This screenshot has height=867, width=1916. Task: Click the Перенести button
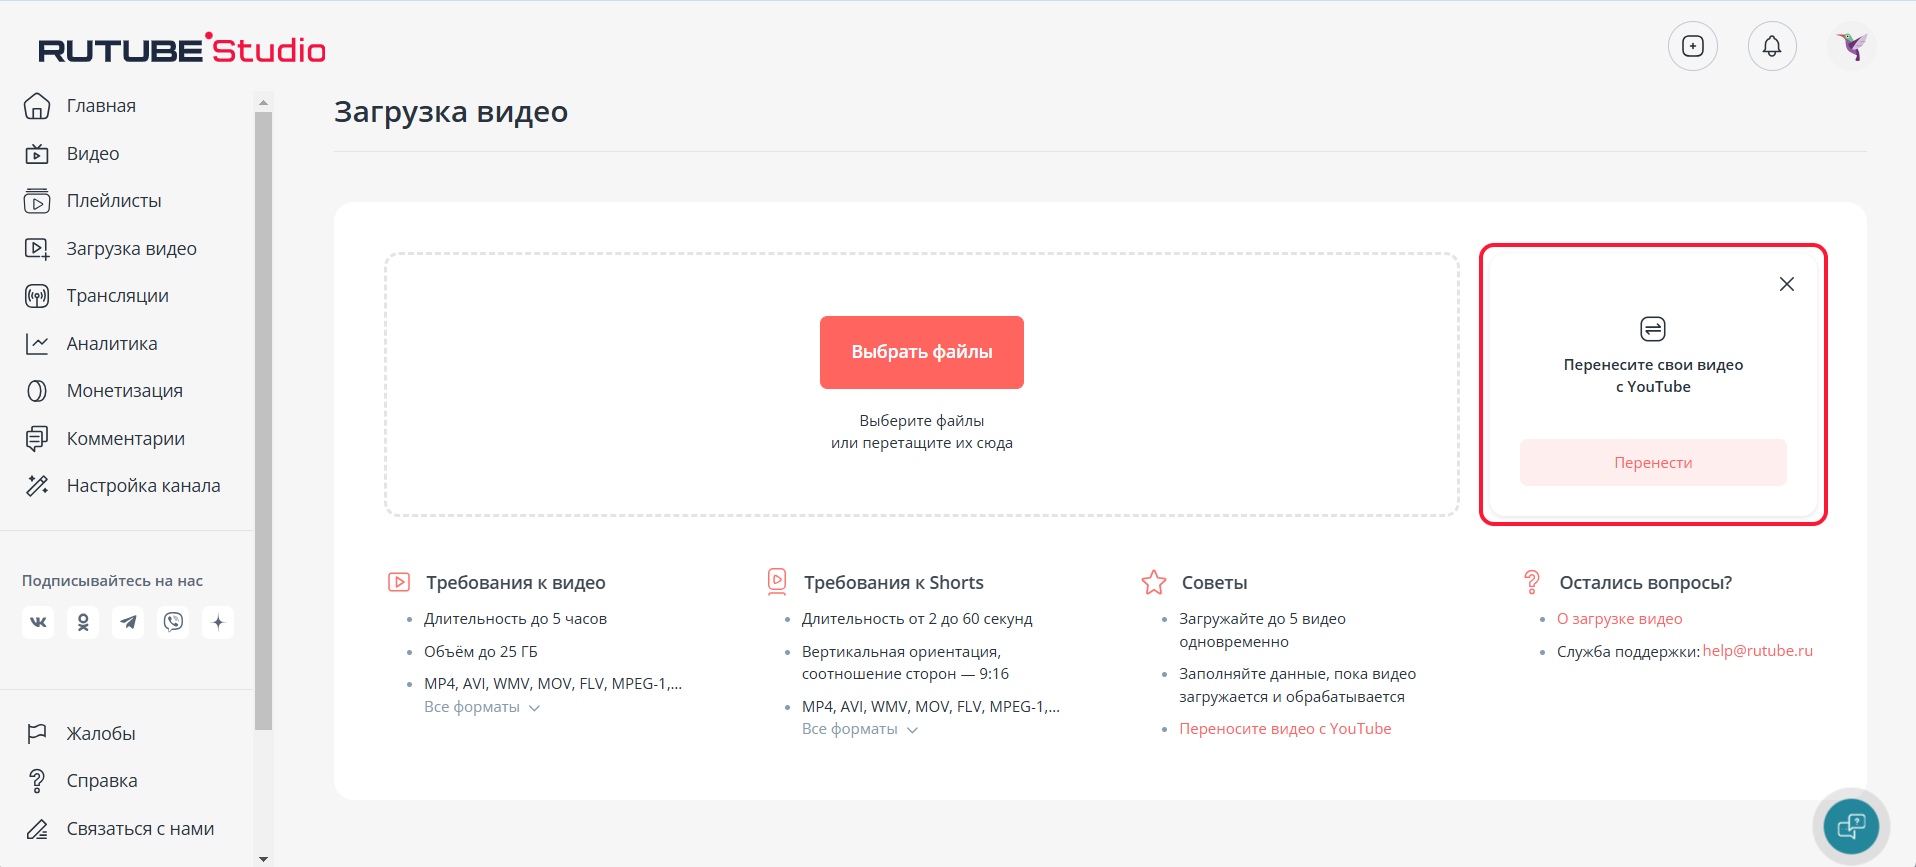pyautogui.click(x=1653, y=463)
